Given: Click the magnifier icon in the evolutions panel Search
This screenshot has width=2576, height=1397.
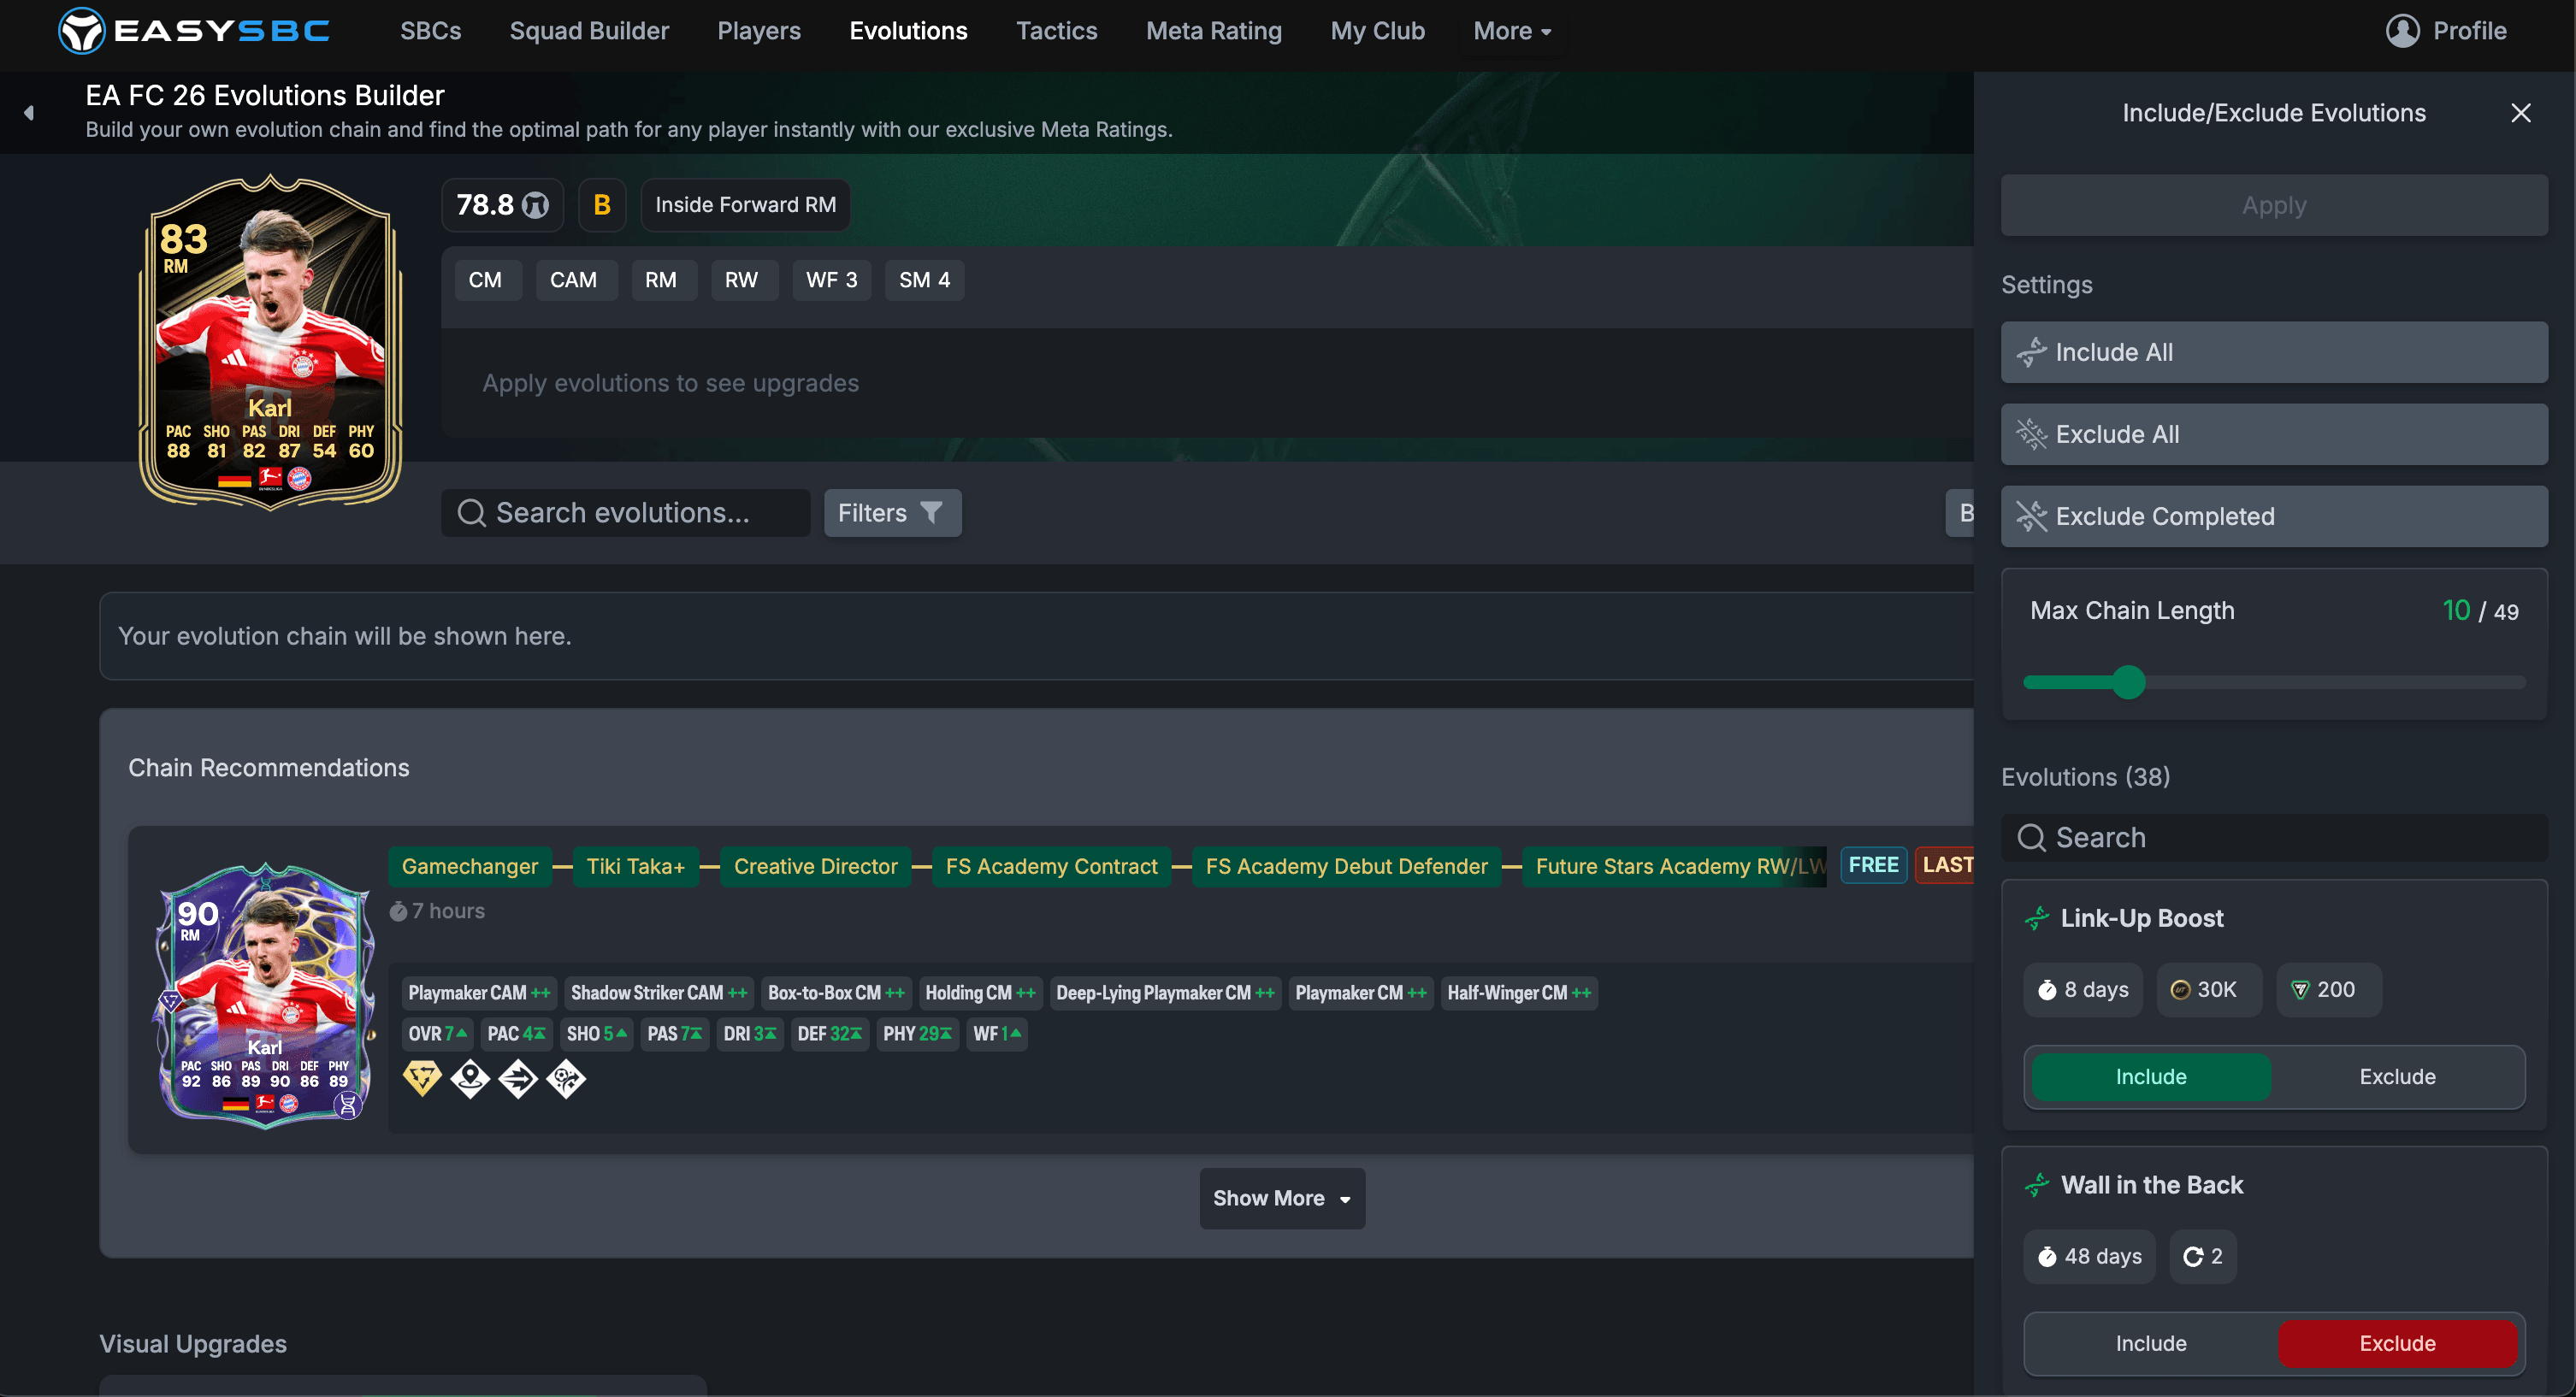Looking at the screenshot, I should (x=2031, y=837).
